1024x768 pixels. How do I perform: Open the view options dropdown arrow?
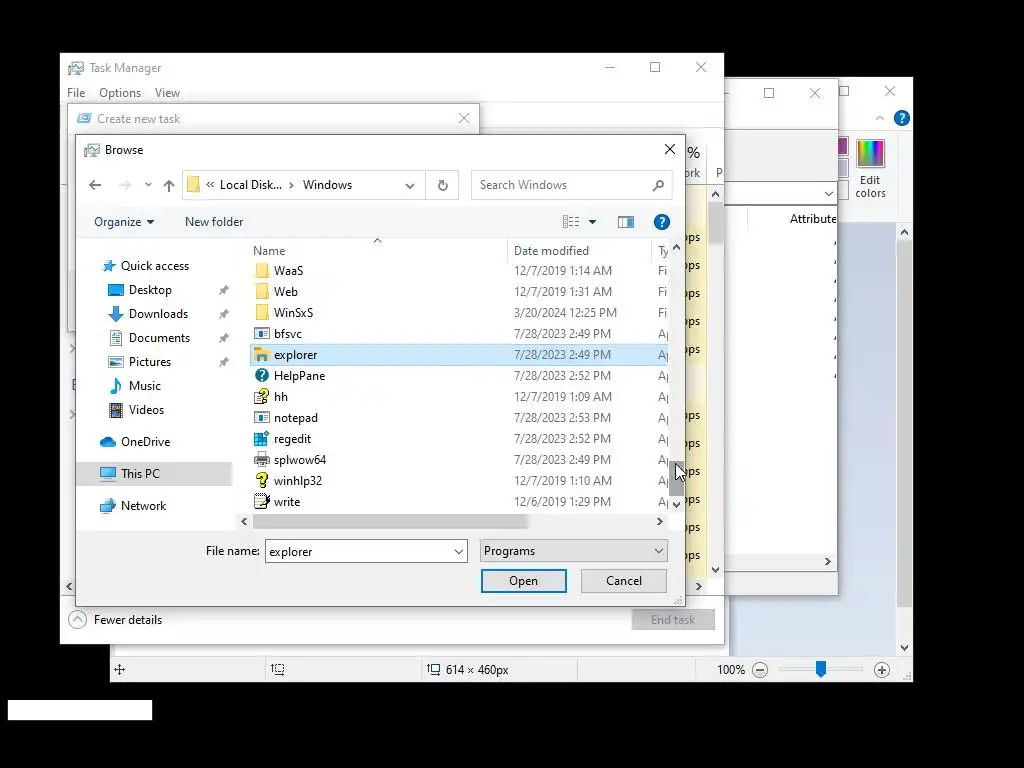pos(592,222)
